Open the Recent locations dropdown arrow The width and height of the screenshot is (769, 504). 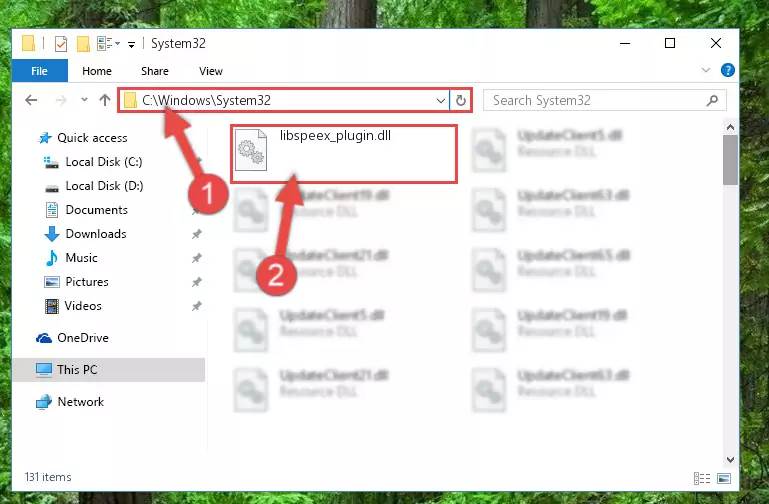(84, 100)
